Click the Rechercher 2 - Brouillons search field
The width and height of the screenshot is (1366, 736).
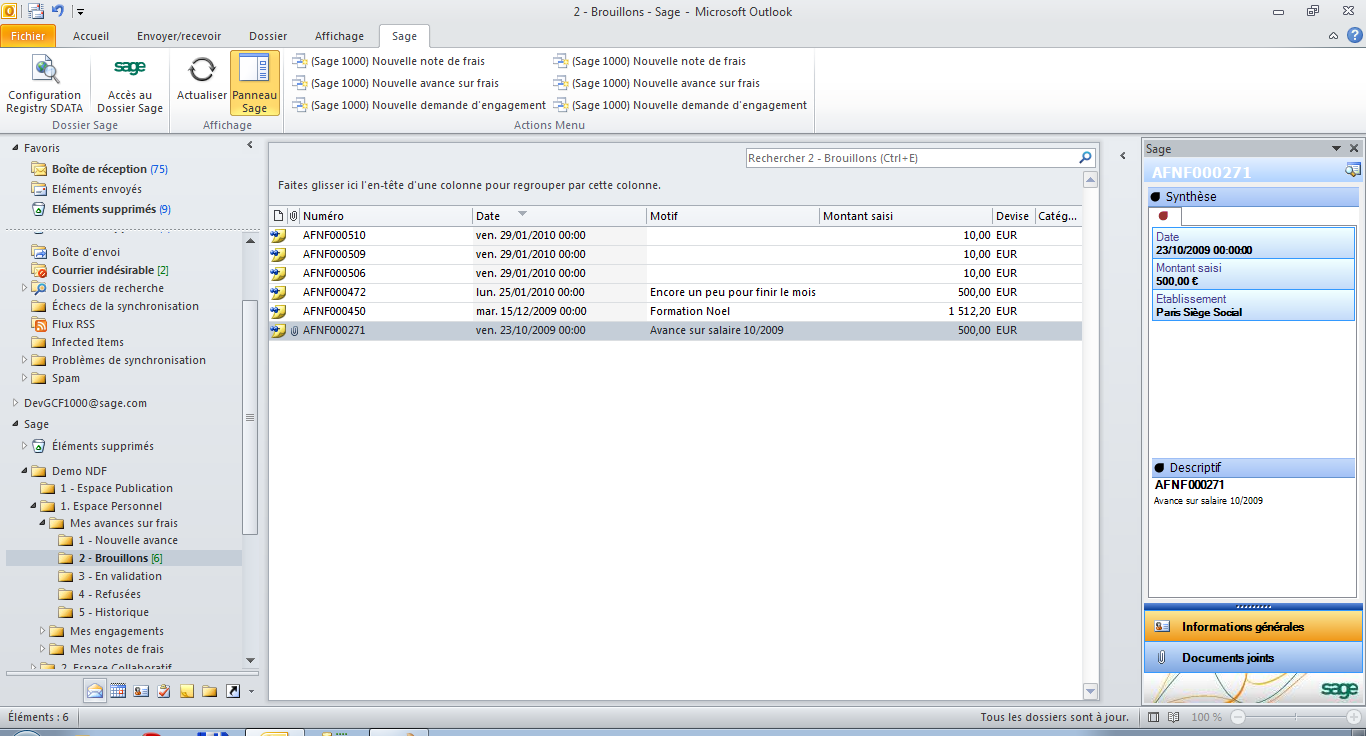[x=910, y=158]
